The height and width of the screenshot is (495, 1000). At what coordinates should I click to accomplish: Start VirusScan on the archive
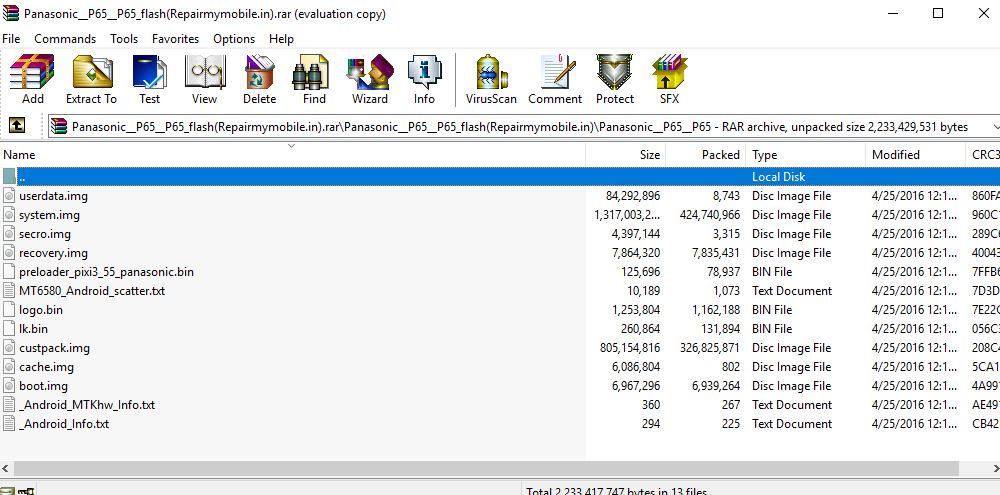point(491,79)
